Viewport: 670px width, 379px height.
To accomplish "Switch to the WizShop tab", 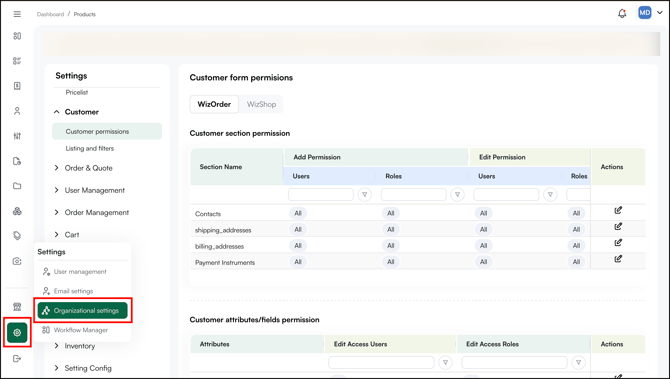I will [261, 104].
